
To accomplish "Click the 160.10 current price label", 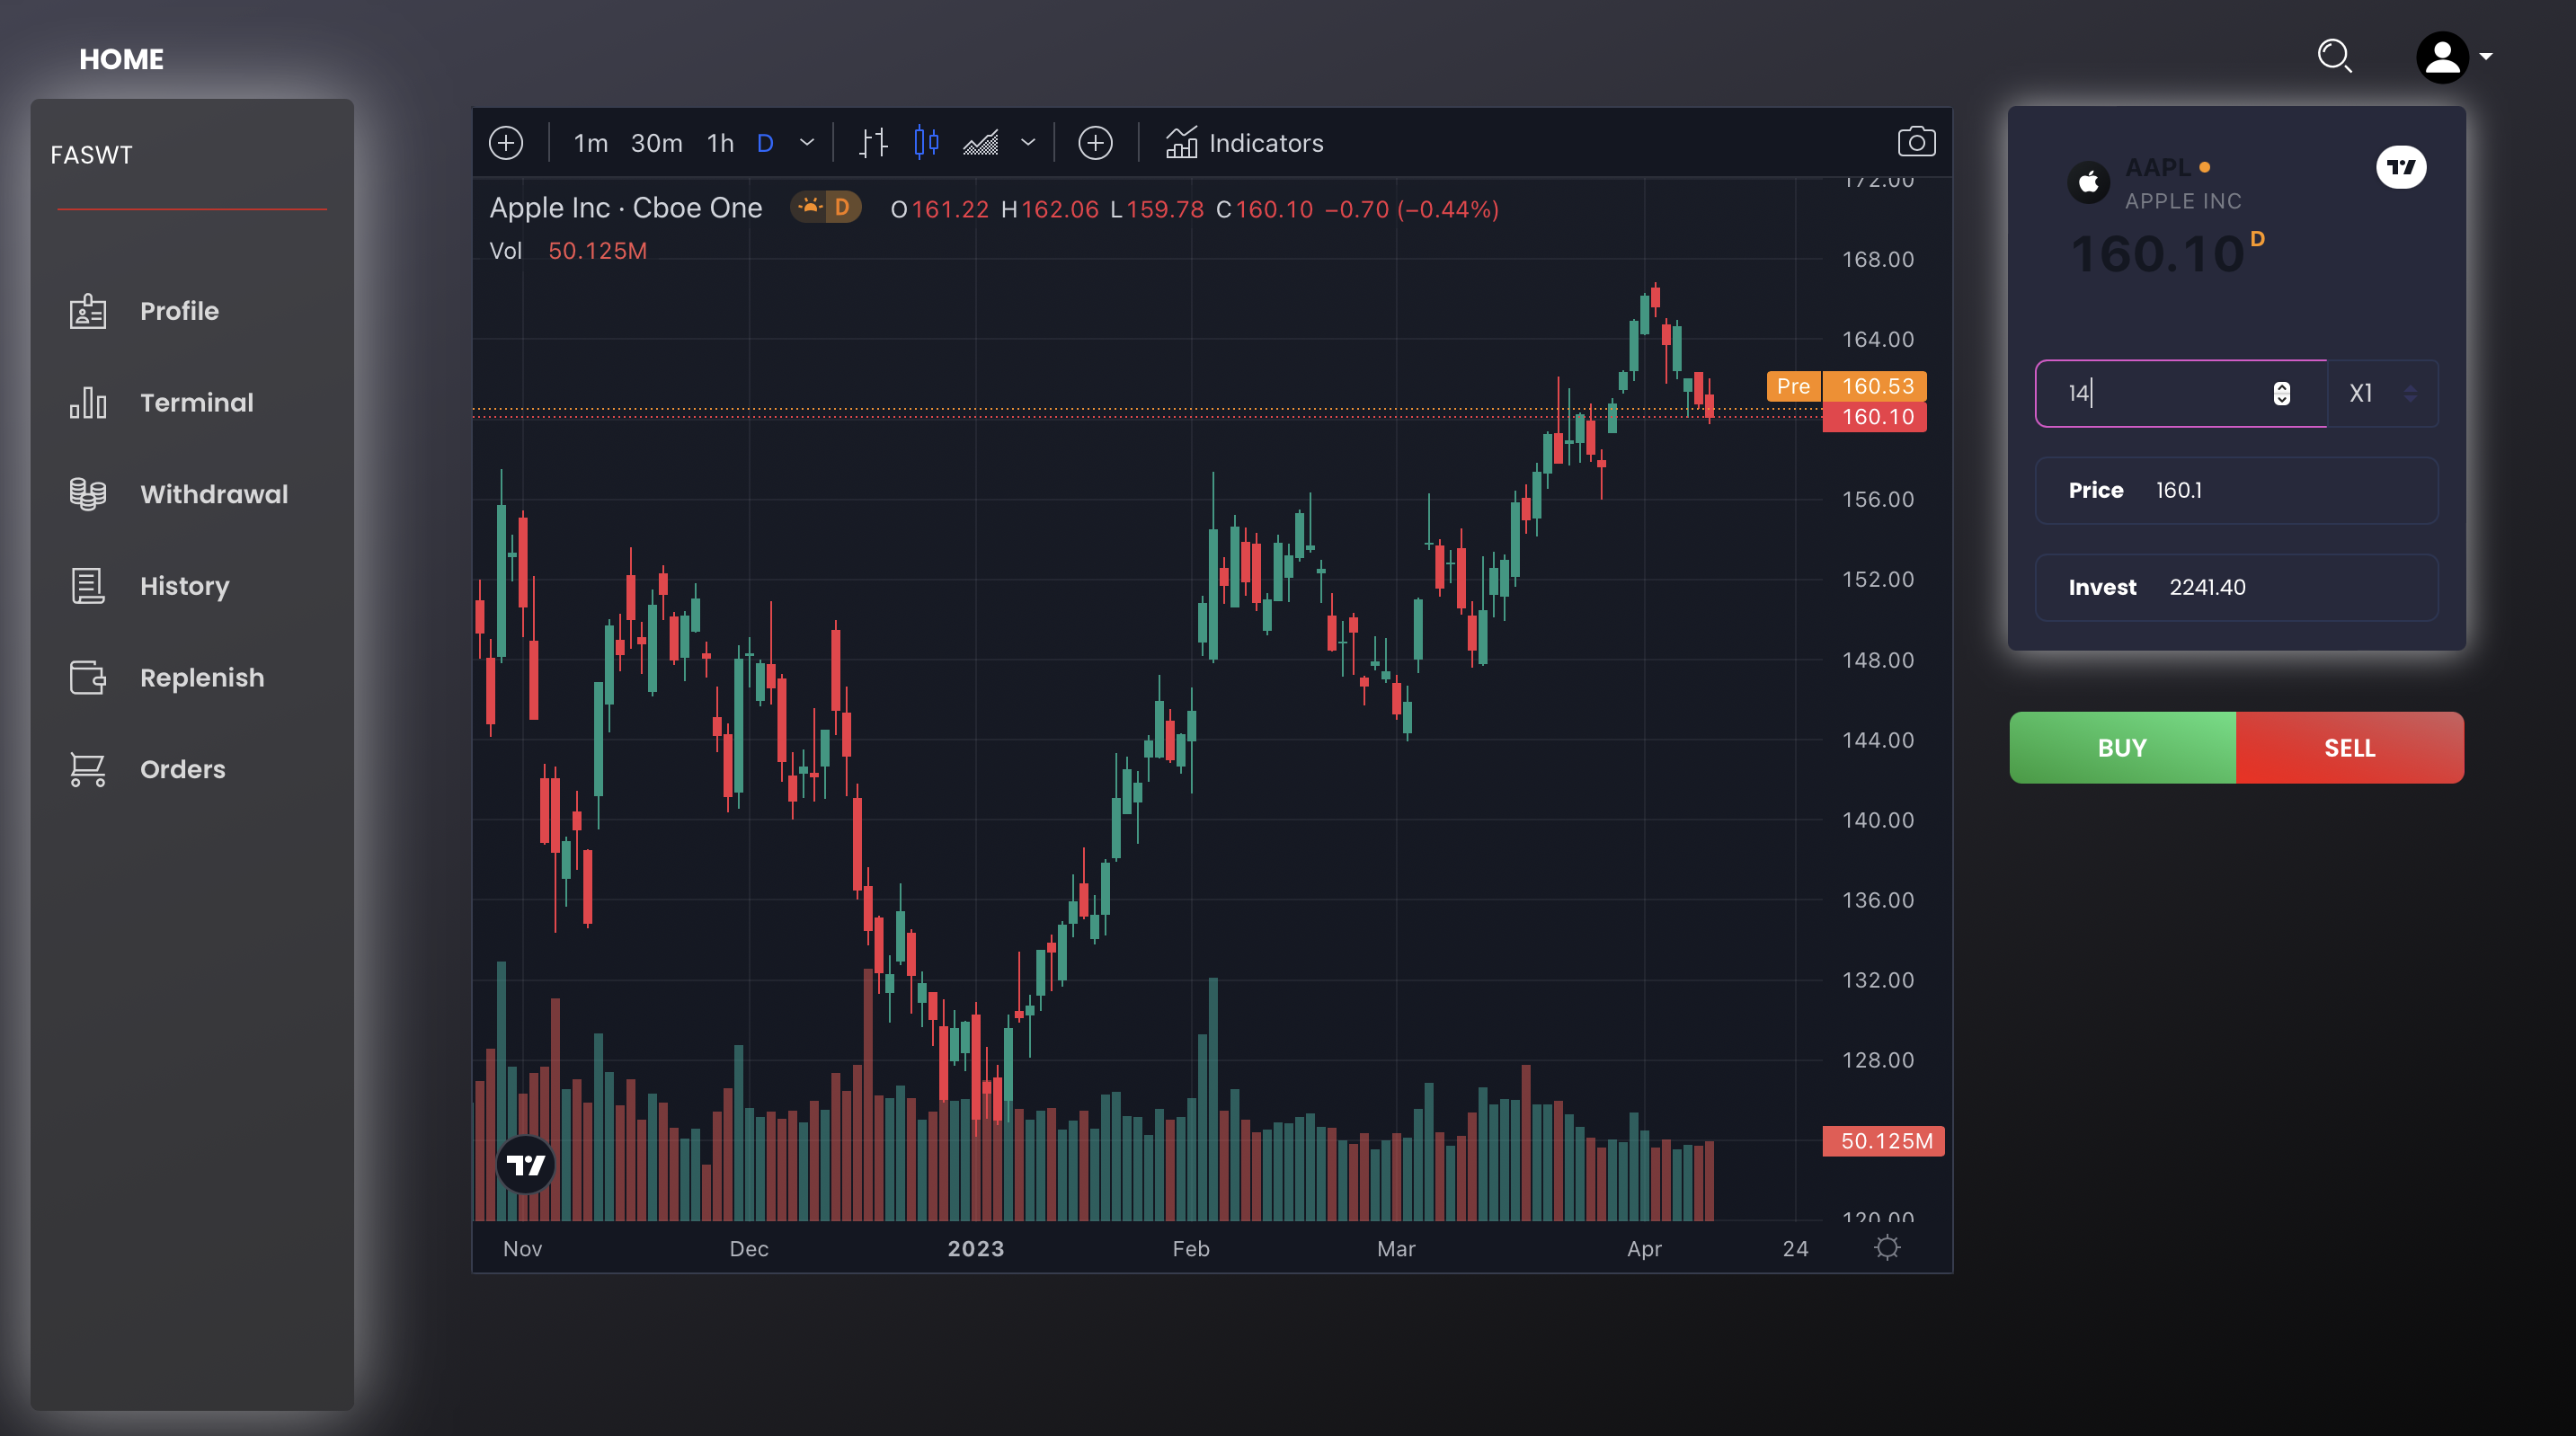I will (x=1874, y=417).
